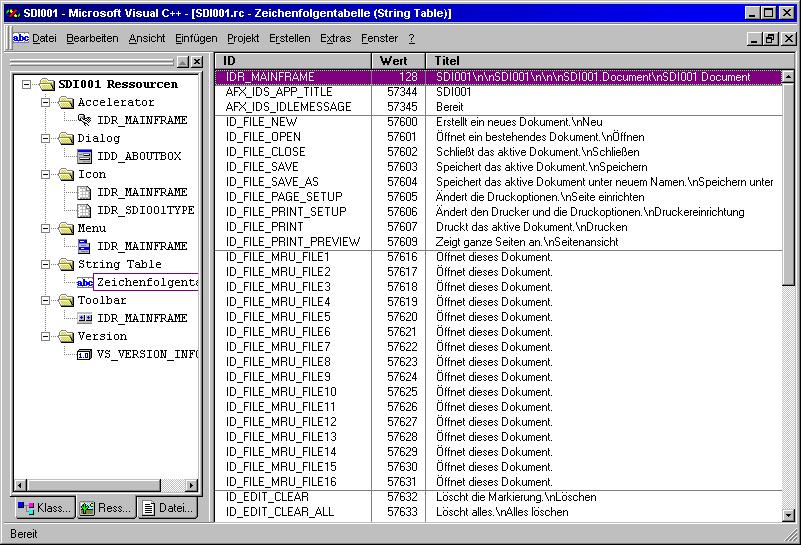
Task: Switch to the Klass... tab
Action: click(44, 508)
